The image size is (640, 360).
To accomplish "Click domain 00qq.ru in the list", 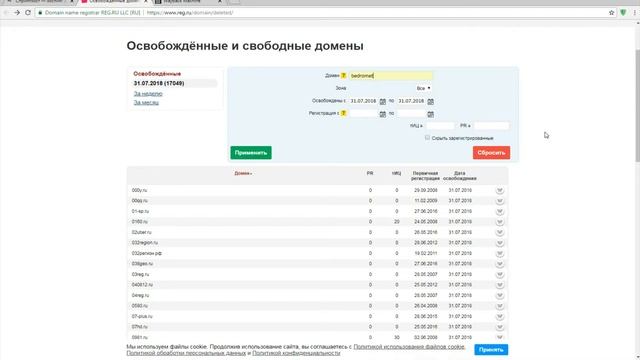I will pos(140,201).
